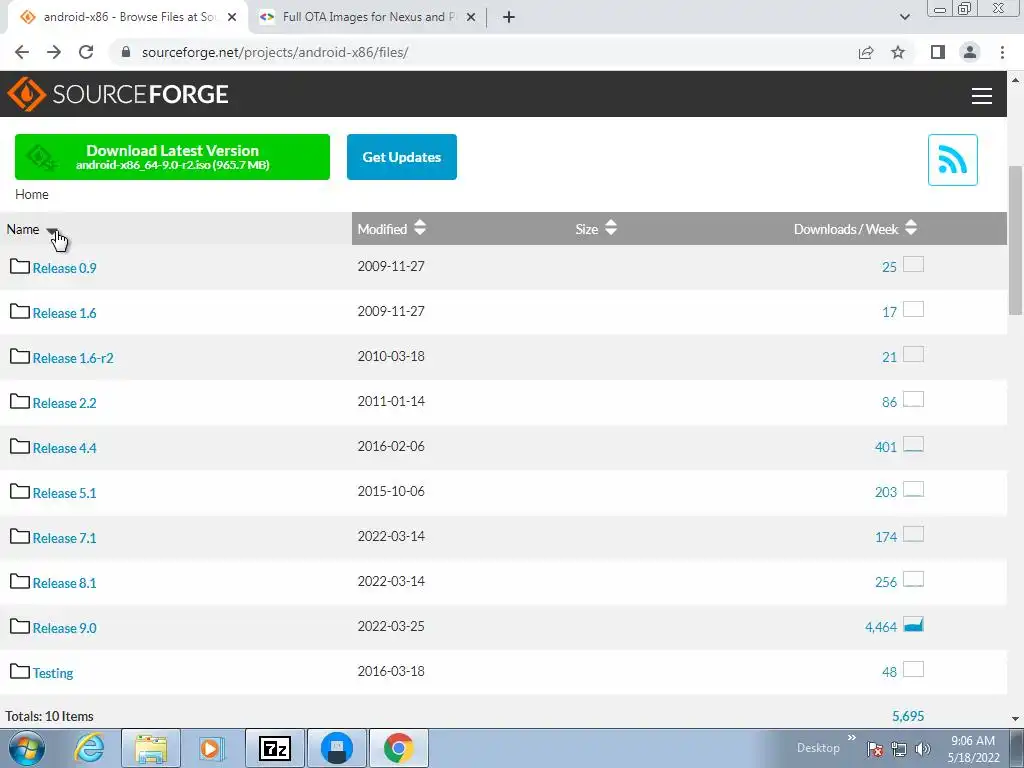This screenshot has height=768, width=1024.
Task: View the Release 9.0 download stats chart
Action: point(914,625)
